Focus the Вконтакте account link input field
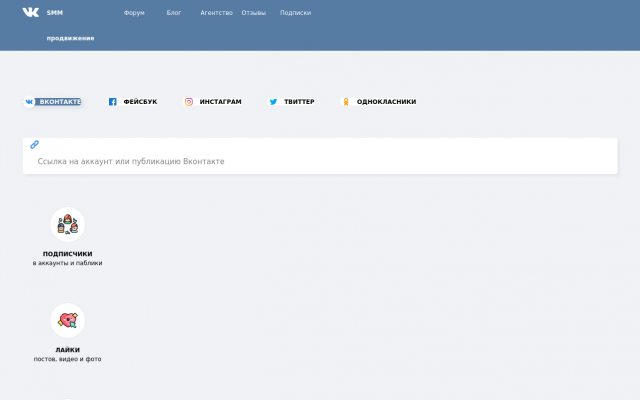This screenshot has height=400, width=640. [x=320, y=156]
